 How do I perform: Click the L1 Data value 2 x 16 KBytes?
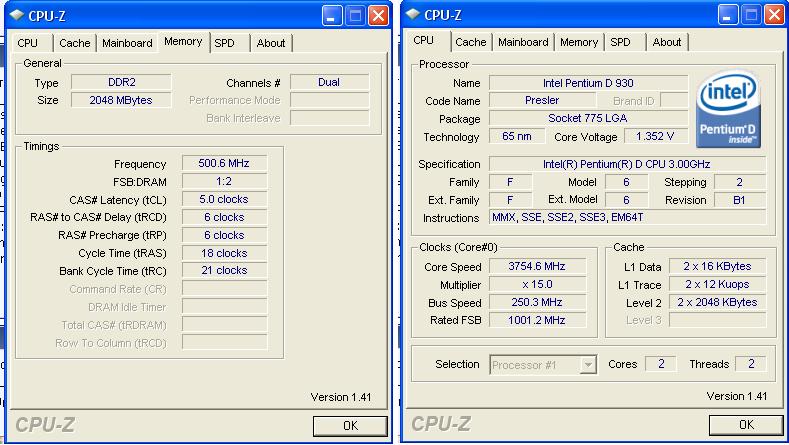(x=718, y=266)
